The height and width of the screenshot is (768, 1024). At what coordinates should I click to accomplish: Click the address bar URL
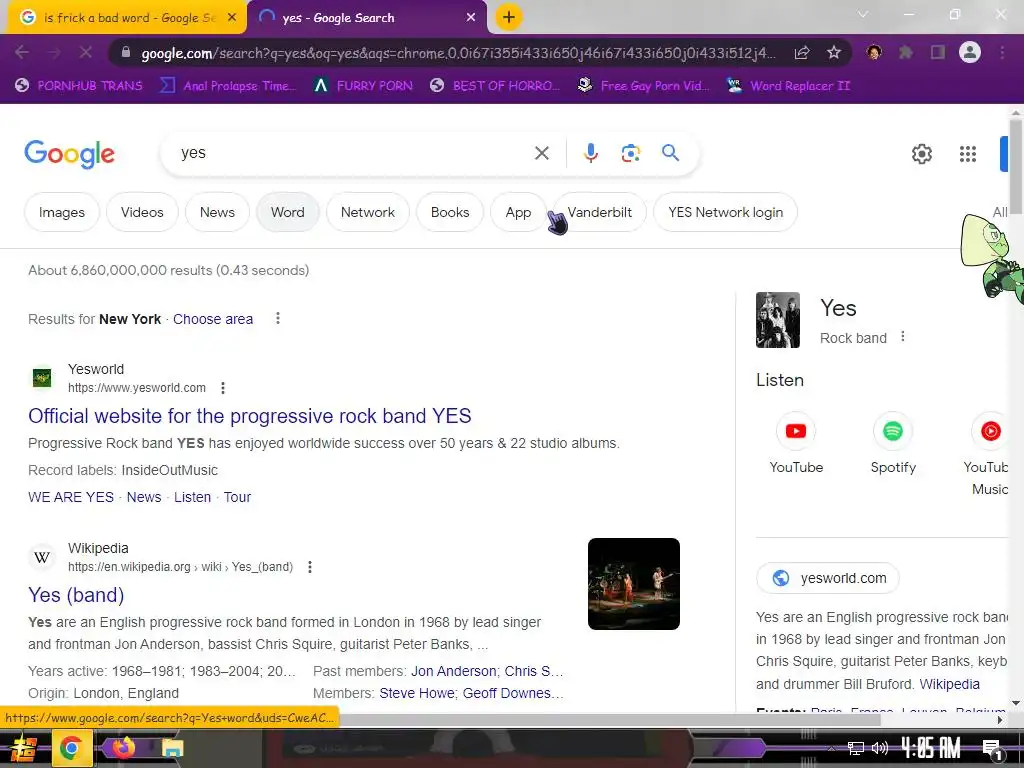[x=458, y=53]
